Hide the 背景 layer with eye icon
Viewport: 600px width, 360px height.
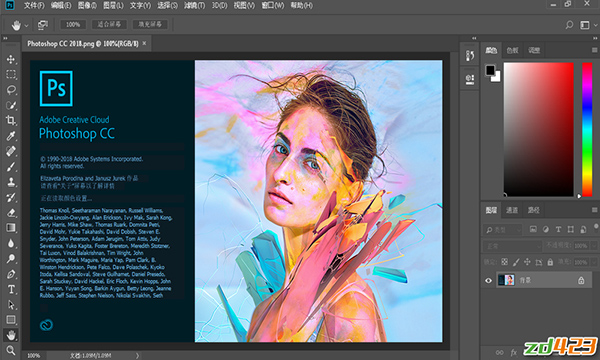tap(488, 280)
